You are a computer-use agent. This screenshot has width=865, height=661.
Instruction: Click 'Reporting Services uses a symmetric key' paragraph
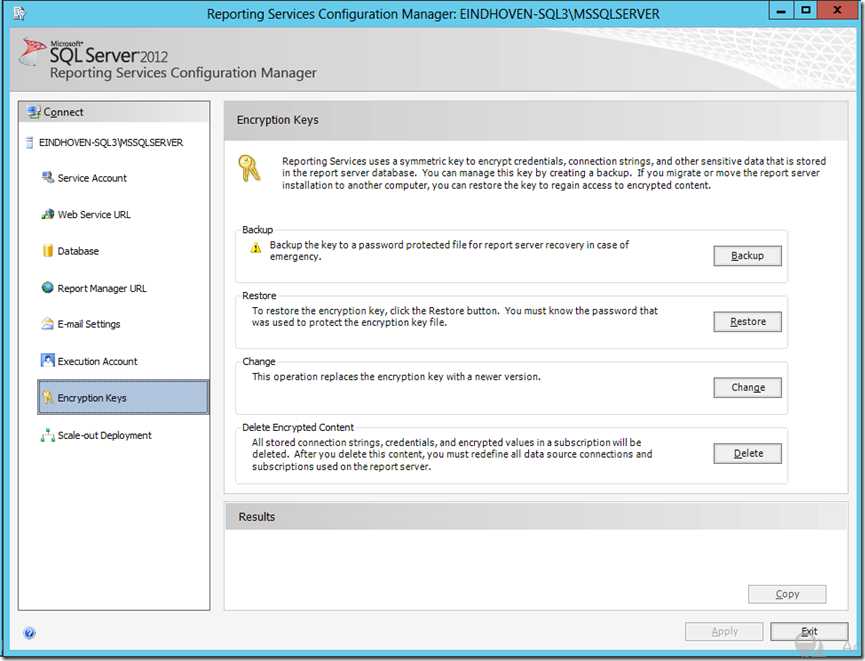[554, 173]
